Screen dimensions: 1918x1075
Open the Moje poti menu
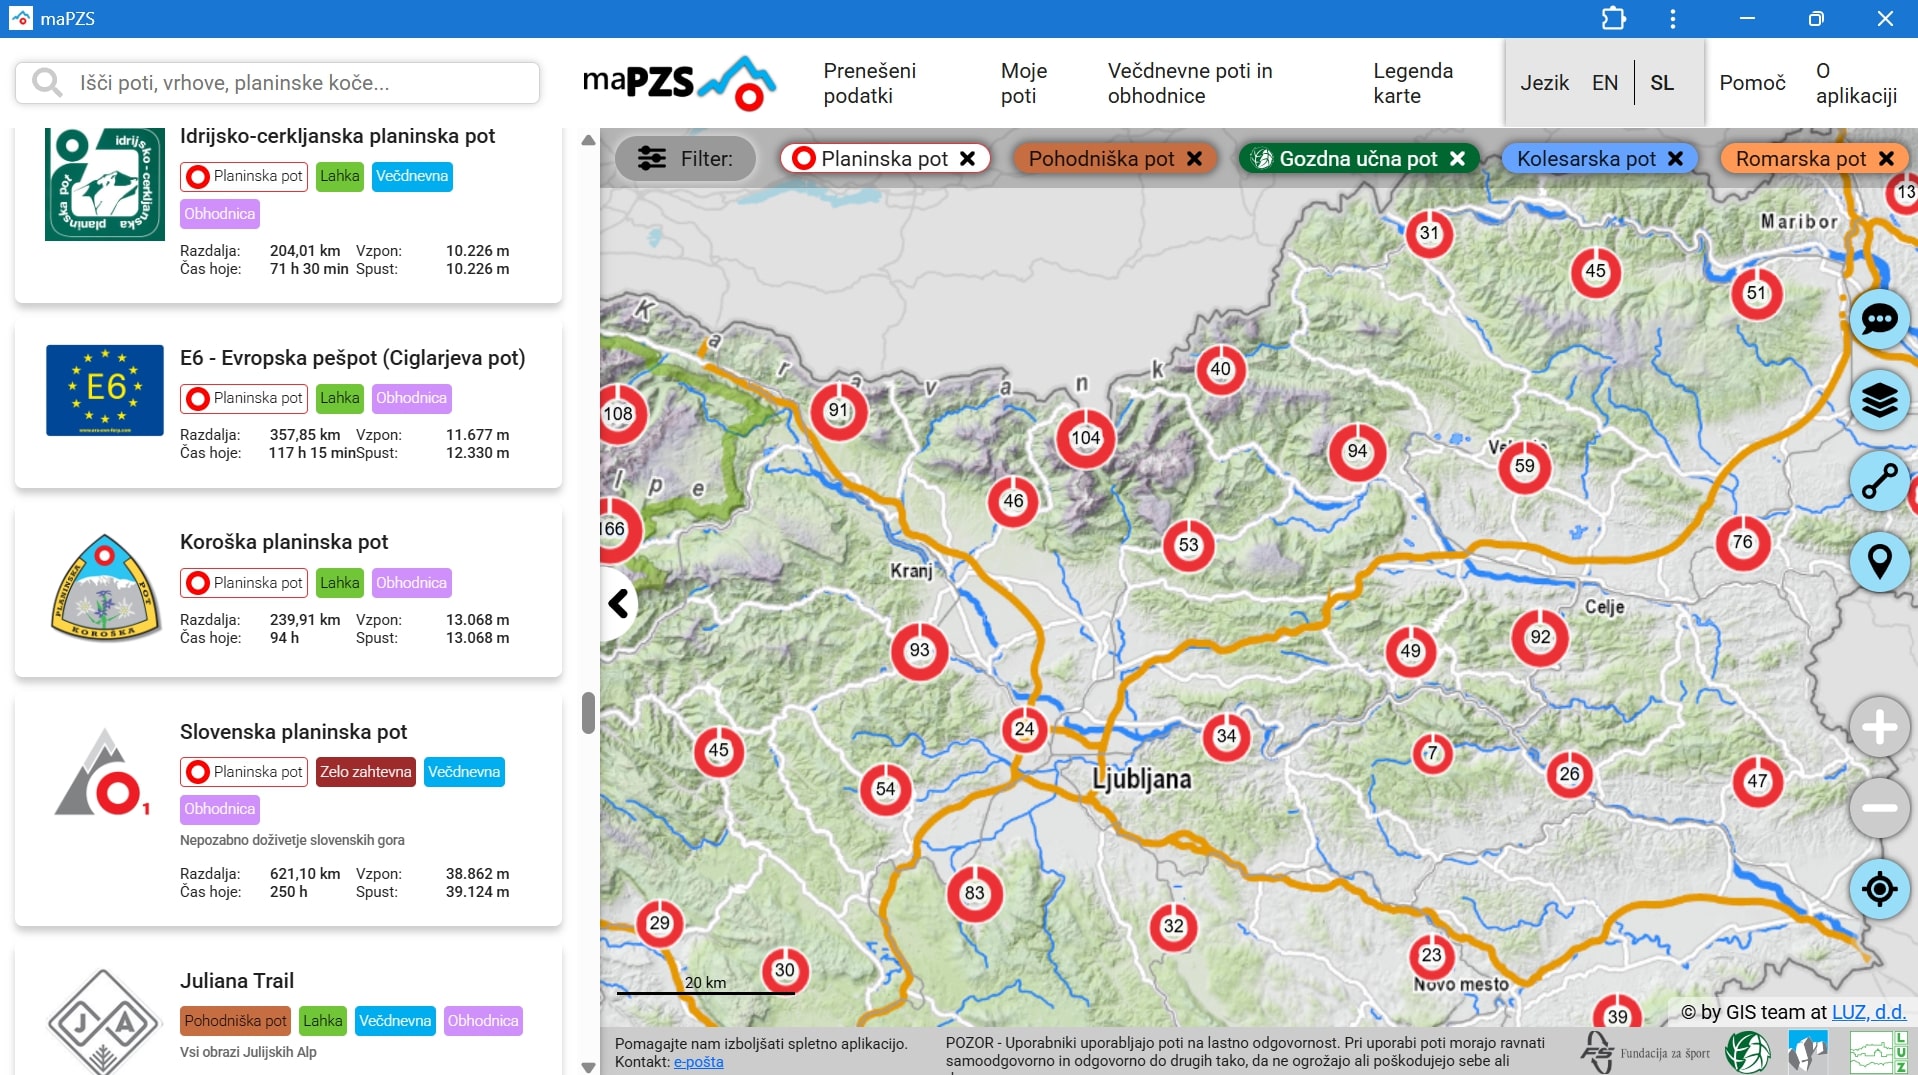coord(1023,83)
